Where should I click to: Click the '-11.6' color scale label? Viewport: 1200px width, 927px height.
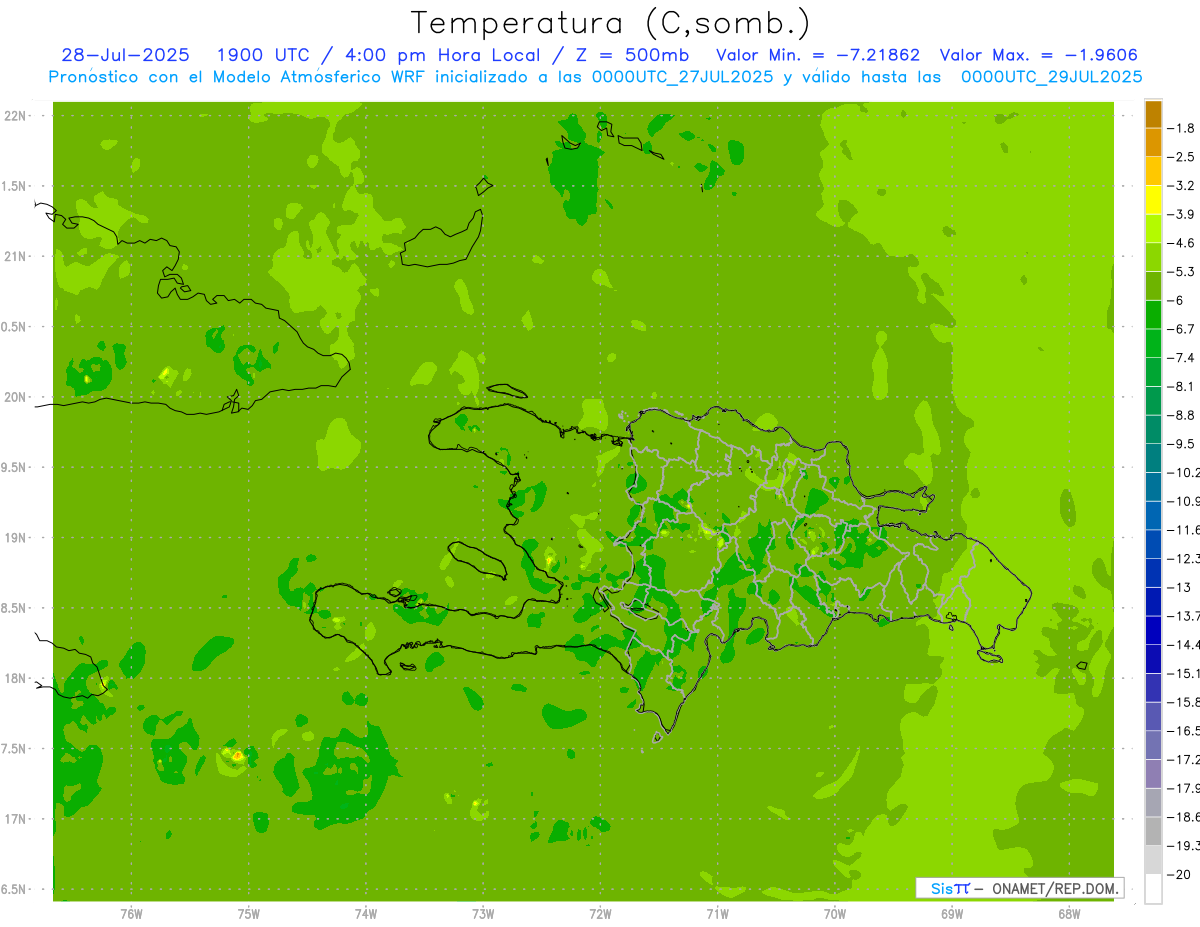point(1183,530)
